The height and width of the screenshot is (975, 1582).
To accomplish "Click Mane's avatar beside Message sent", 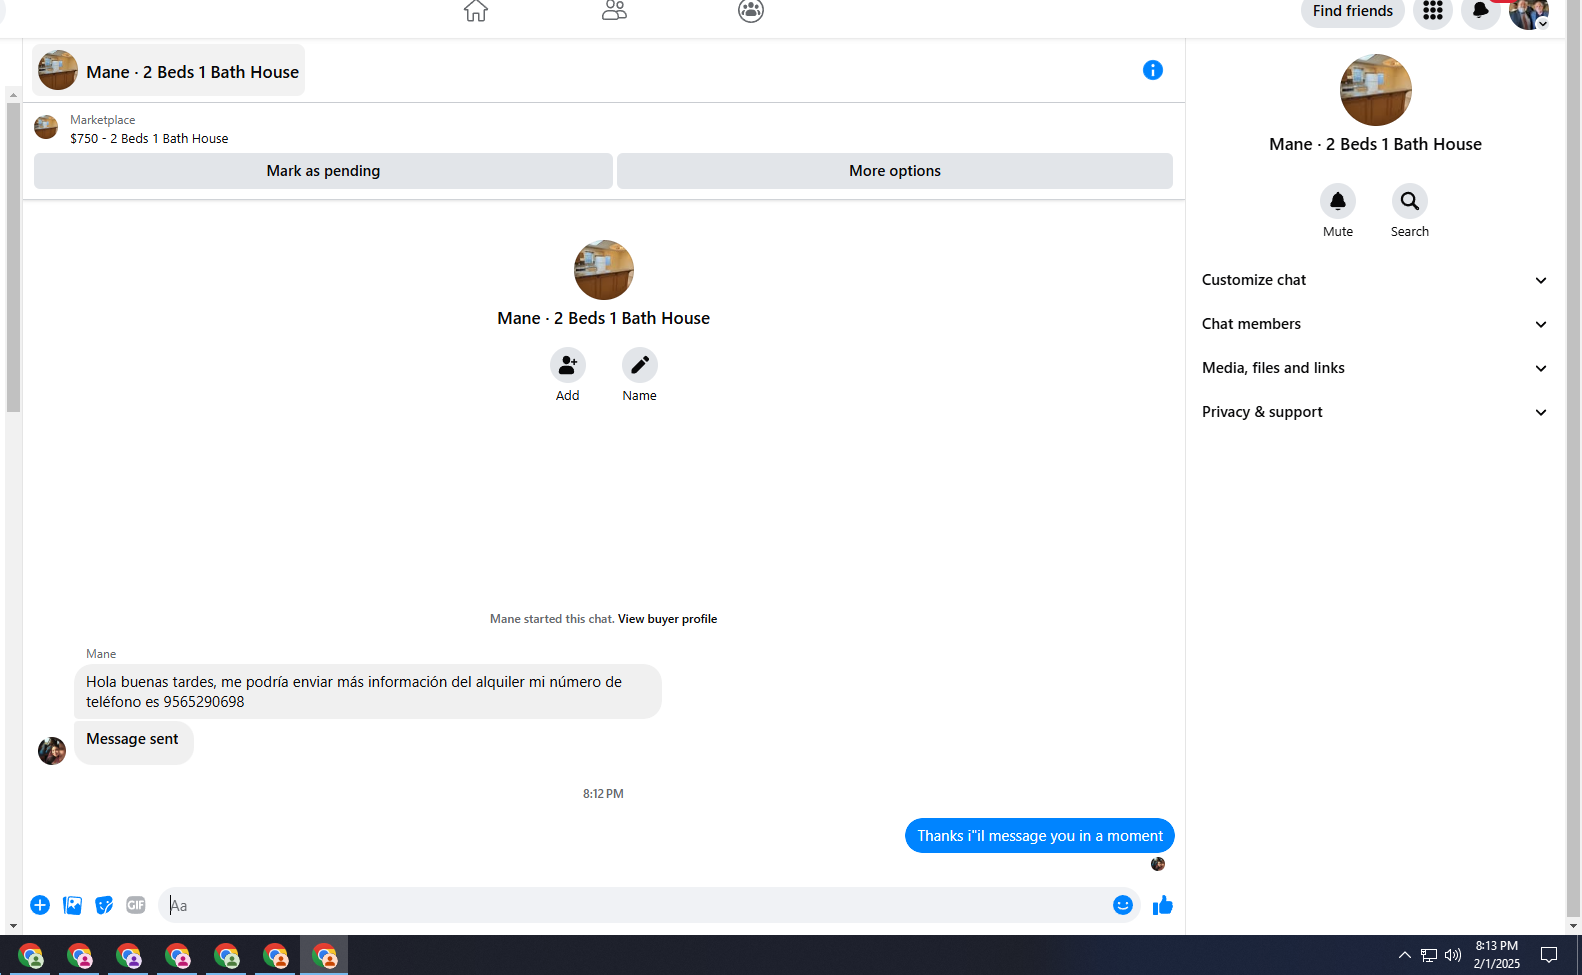I will point(52,751).
